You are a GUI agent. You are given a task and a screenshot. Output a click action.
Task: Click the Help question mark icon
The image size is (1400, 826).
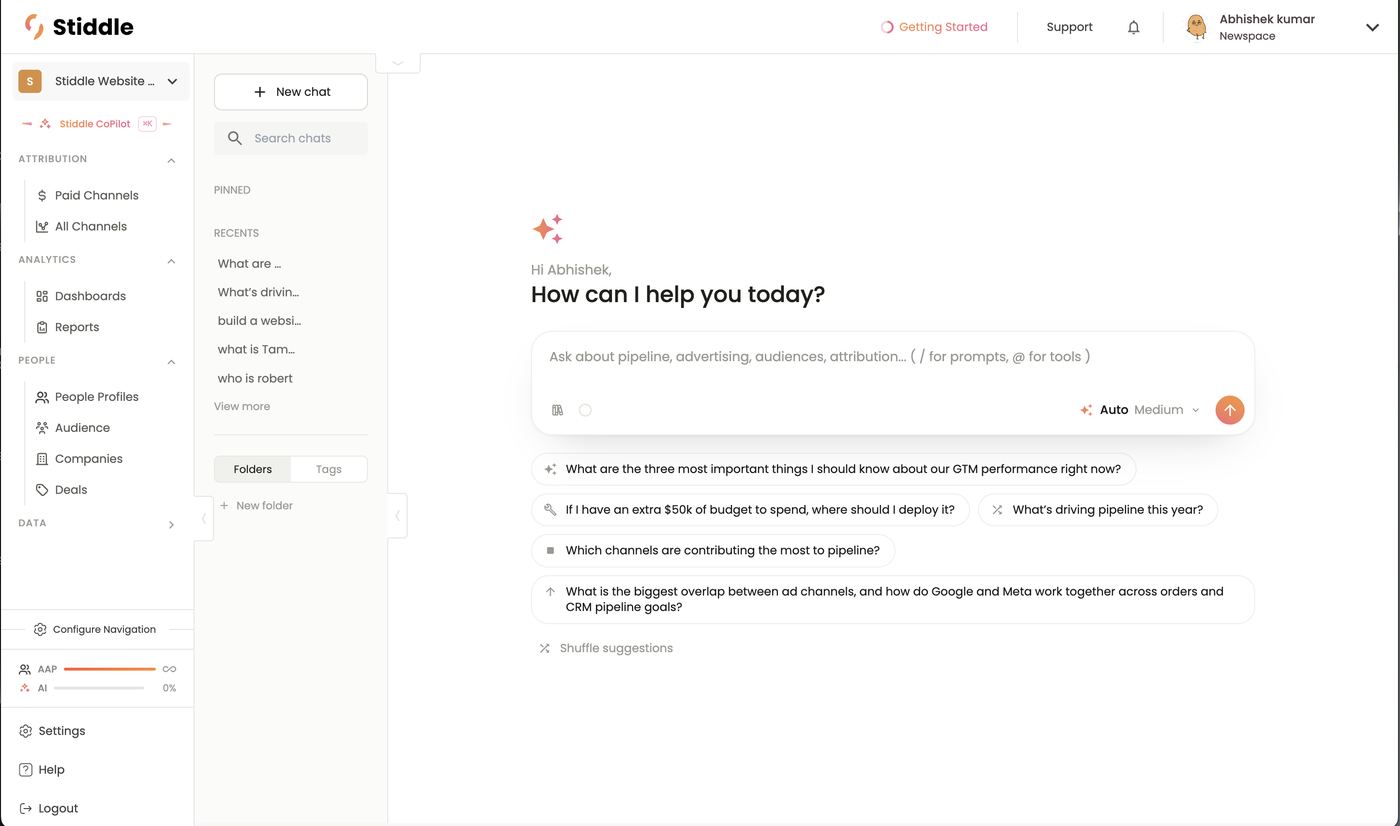click(26, 770)
